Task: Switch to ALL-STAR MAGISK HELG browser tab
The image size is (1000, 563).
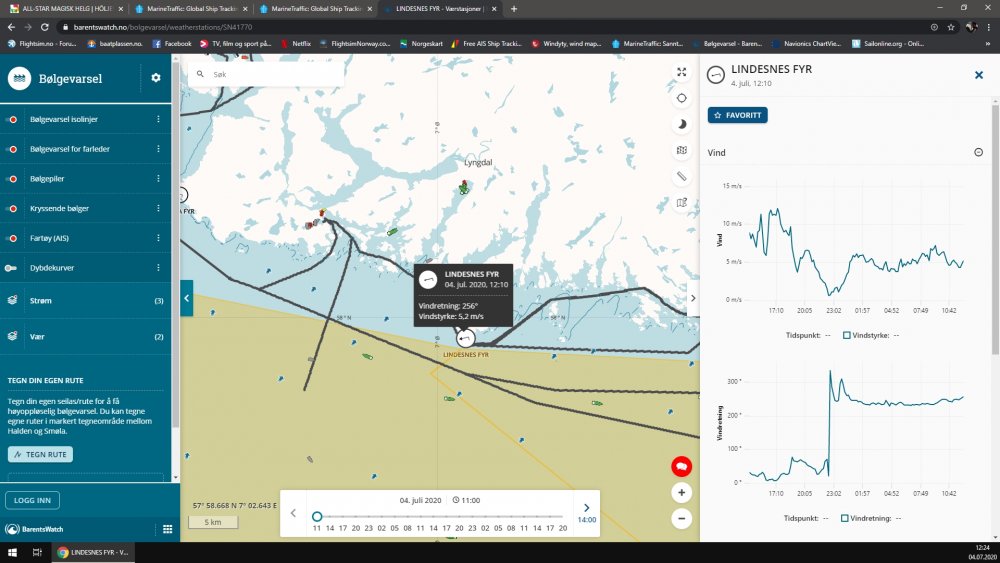Action: coord(66,9)
